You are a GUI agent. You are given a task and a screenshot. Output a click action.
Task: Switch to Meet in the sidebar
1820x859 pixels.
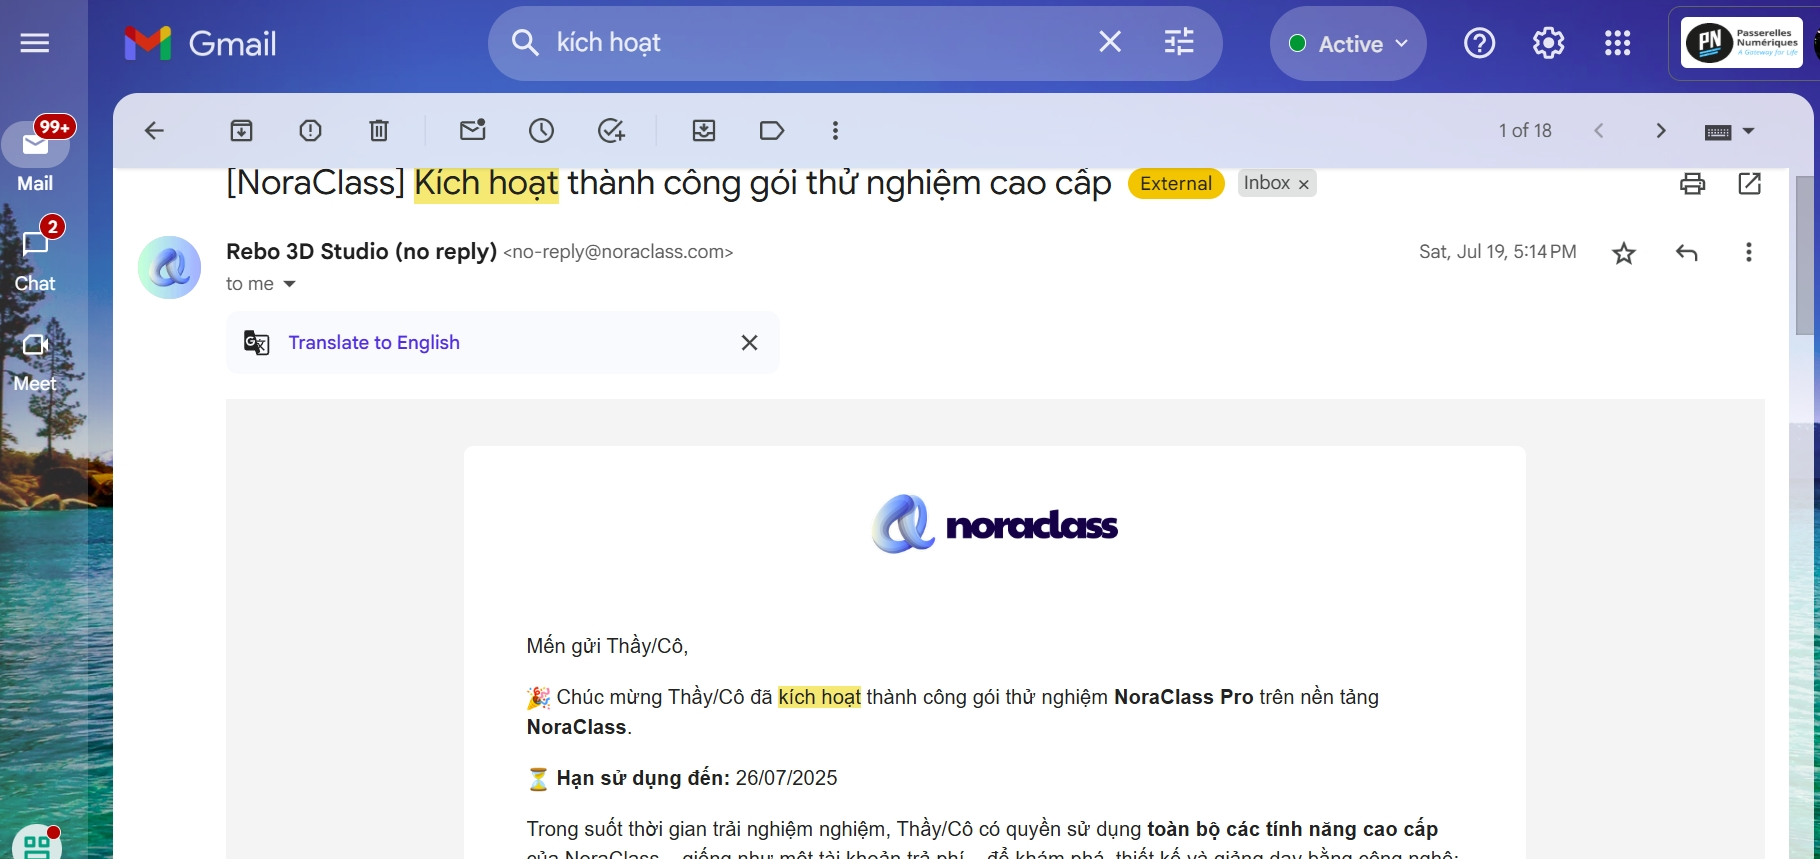(x=35, y=362)
